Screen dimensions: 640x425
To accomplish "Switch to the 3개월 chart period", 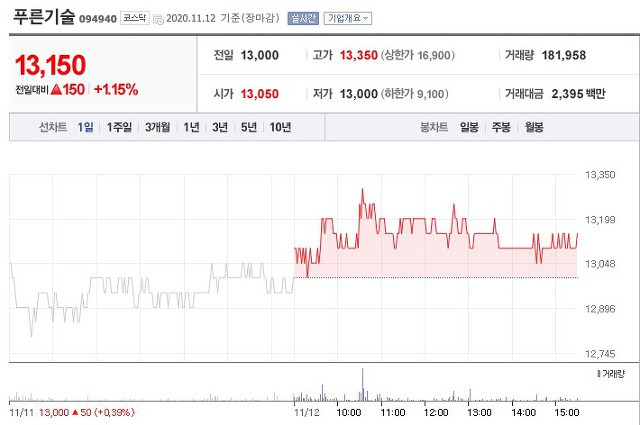I will click(x=157, y=127).
